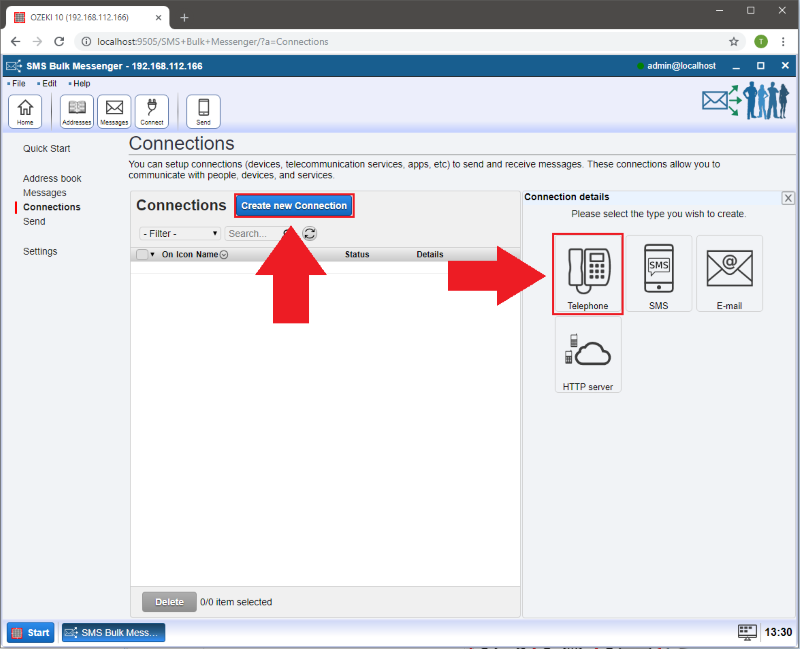Click the Home toolbar icon

tap(25, 111)
